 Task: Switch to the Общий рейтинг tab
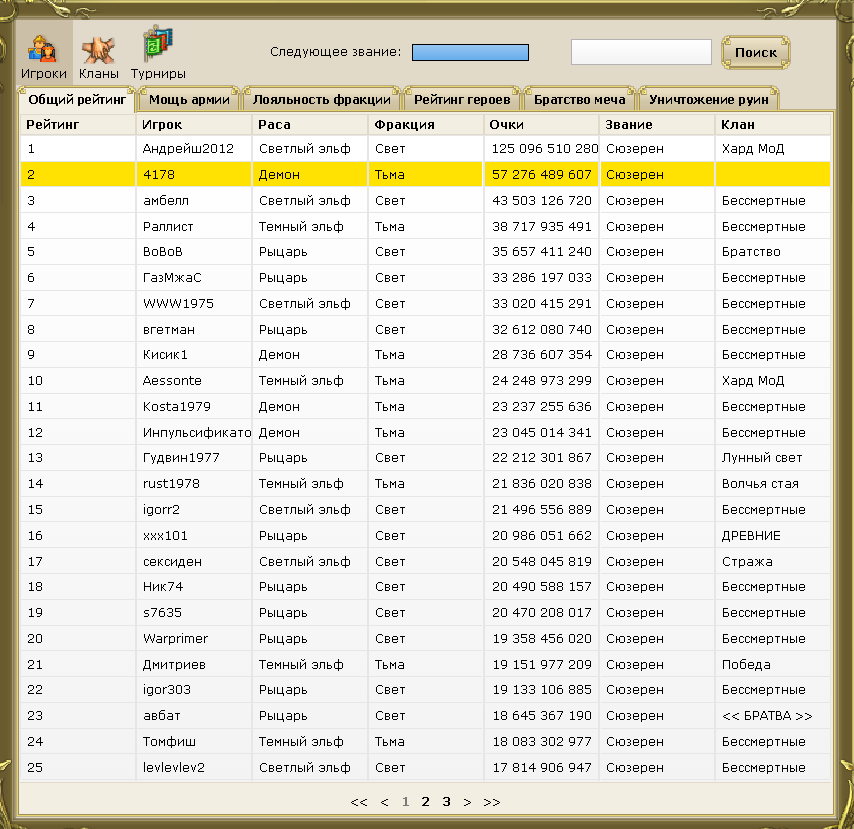click(77, 100)
